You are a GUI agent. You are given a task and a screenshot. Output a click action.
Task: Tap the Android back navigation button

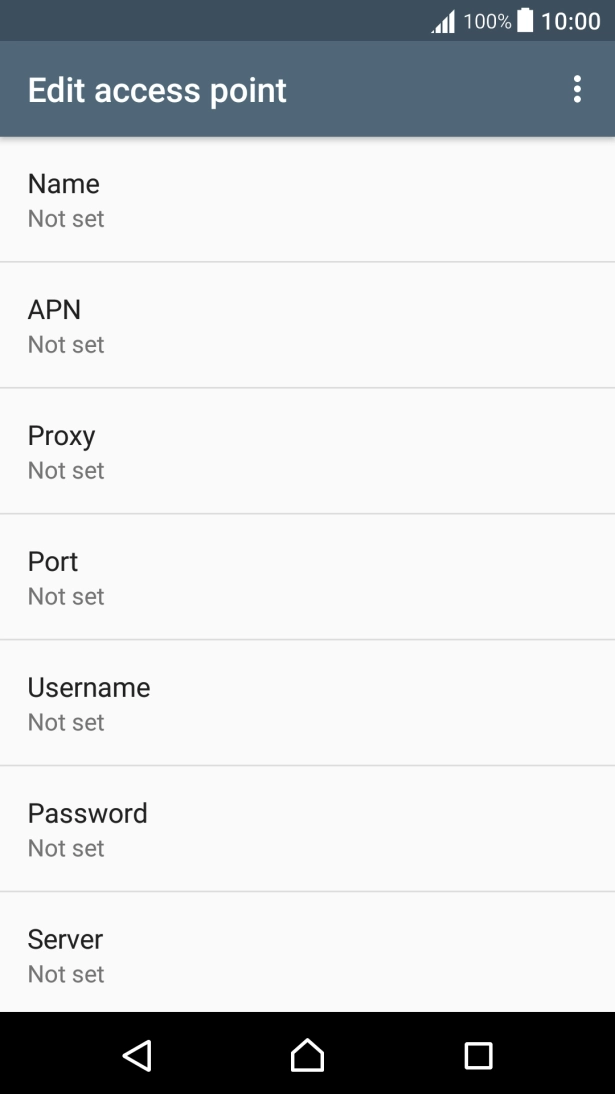(x=137, y=1055)
